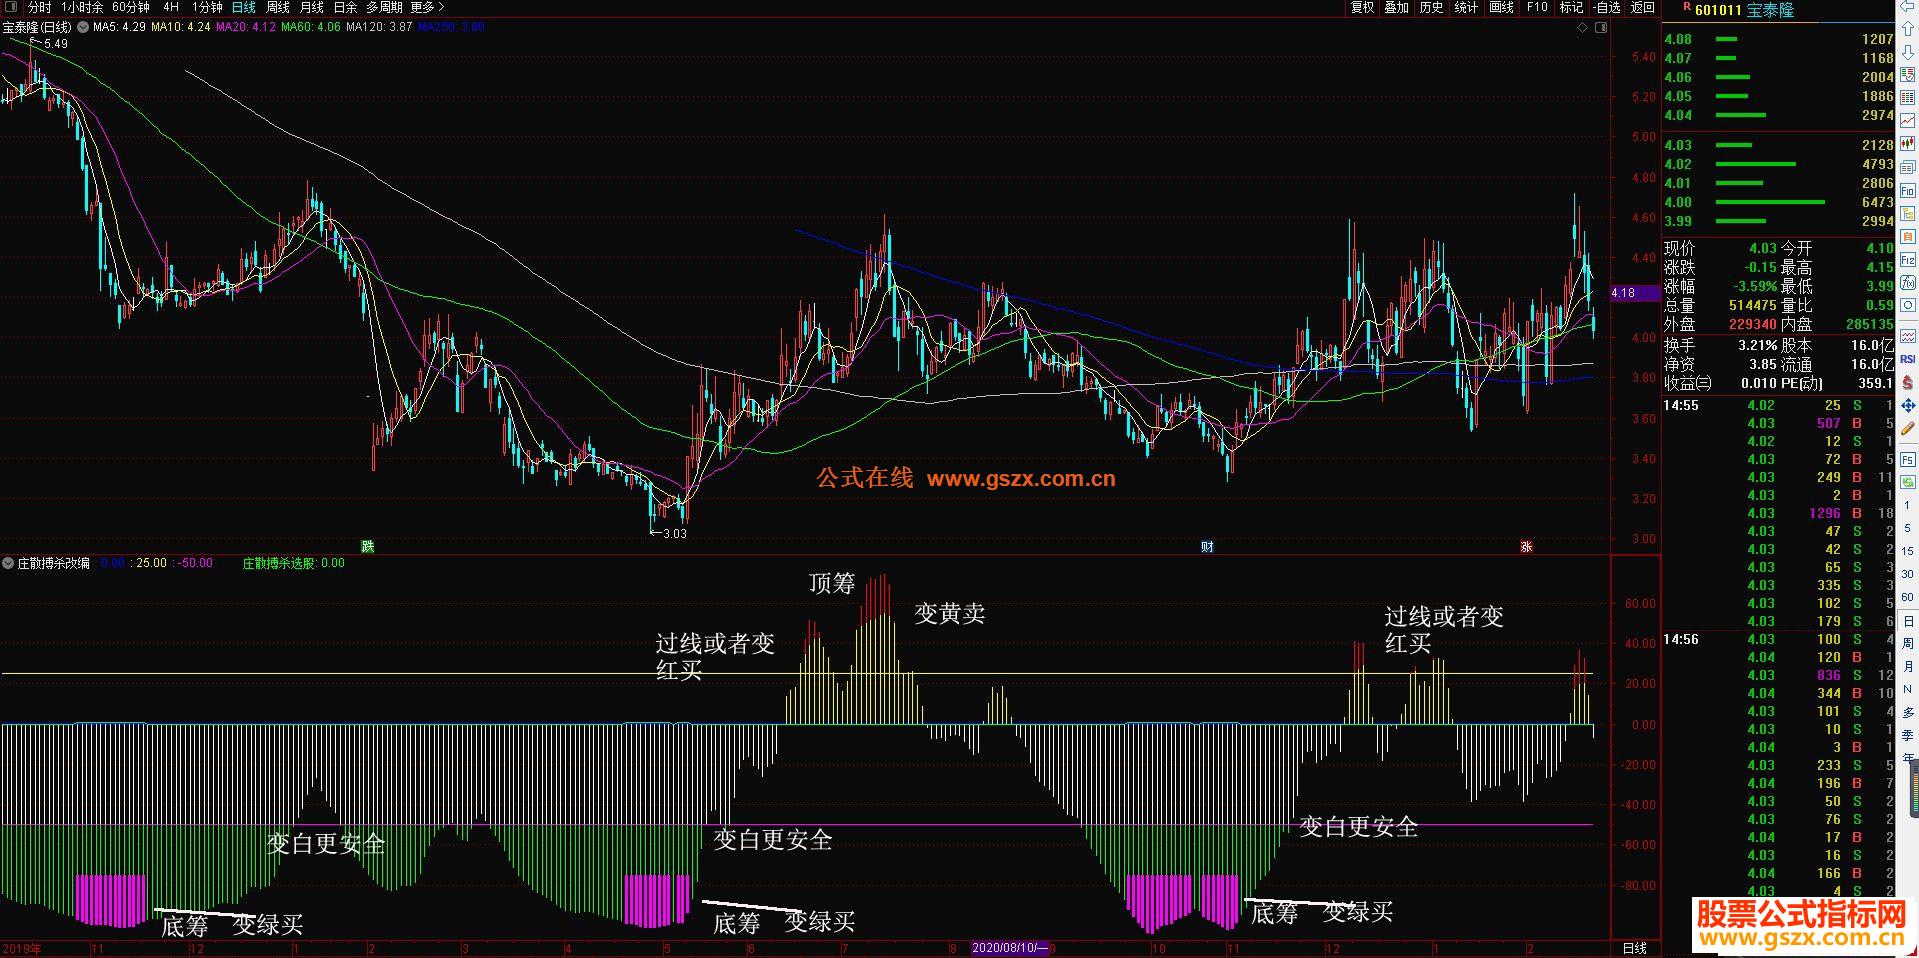The width and height of the screenshot is (1919, 958).
Task: Select the 周 weekly period in sidebar
Action: tap(1908, 643)
